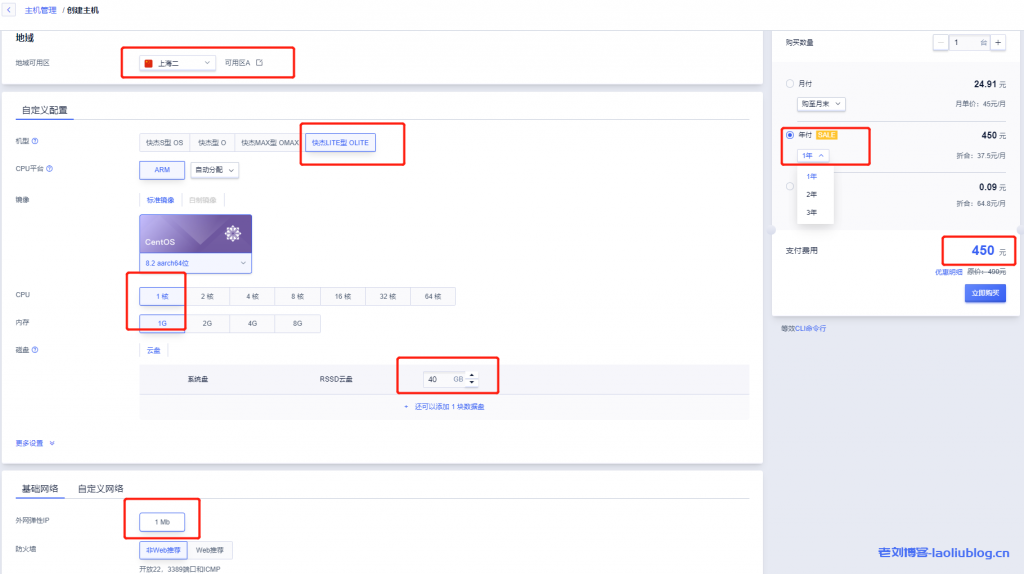
Task: Select the 月付 monthly payment radio
Action: (x=790, y=84)
